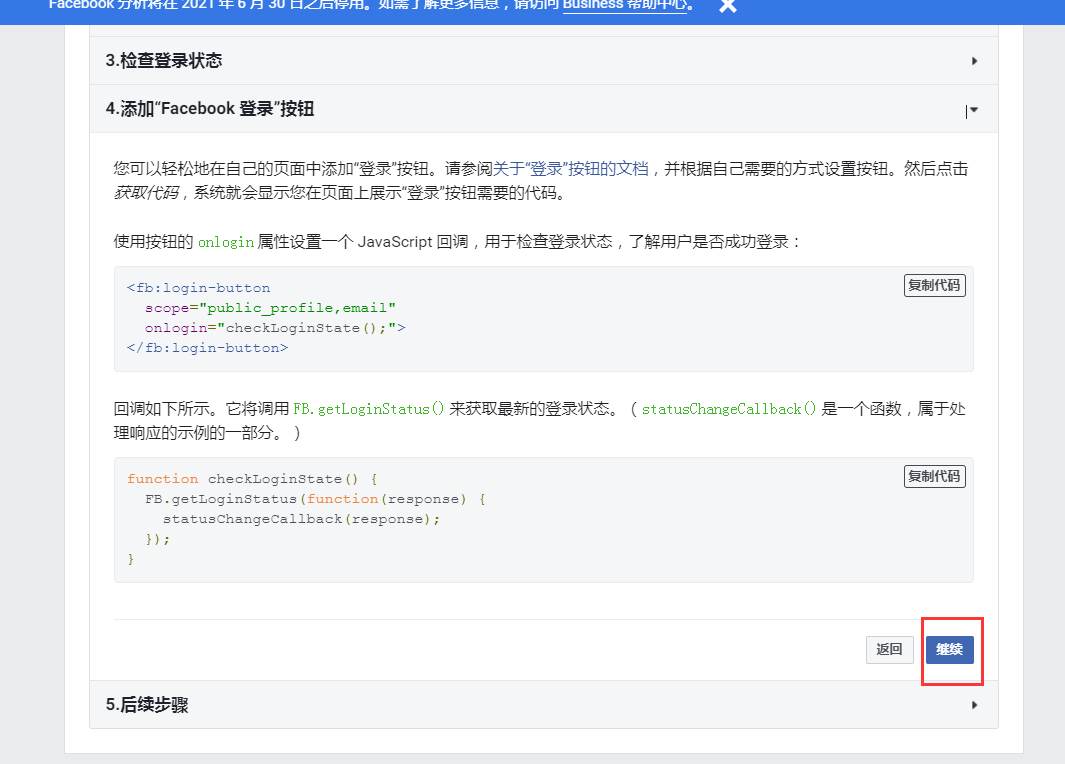Copy the checkLoginState function code

click(935, 476)
